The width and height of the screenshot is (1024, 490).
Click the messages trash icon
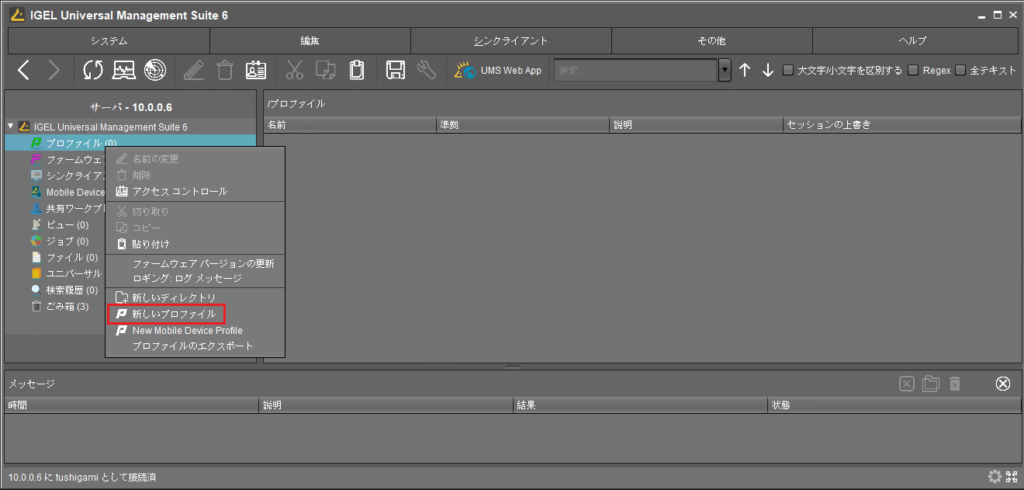tap(955, 384)
